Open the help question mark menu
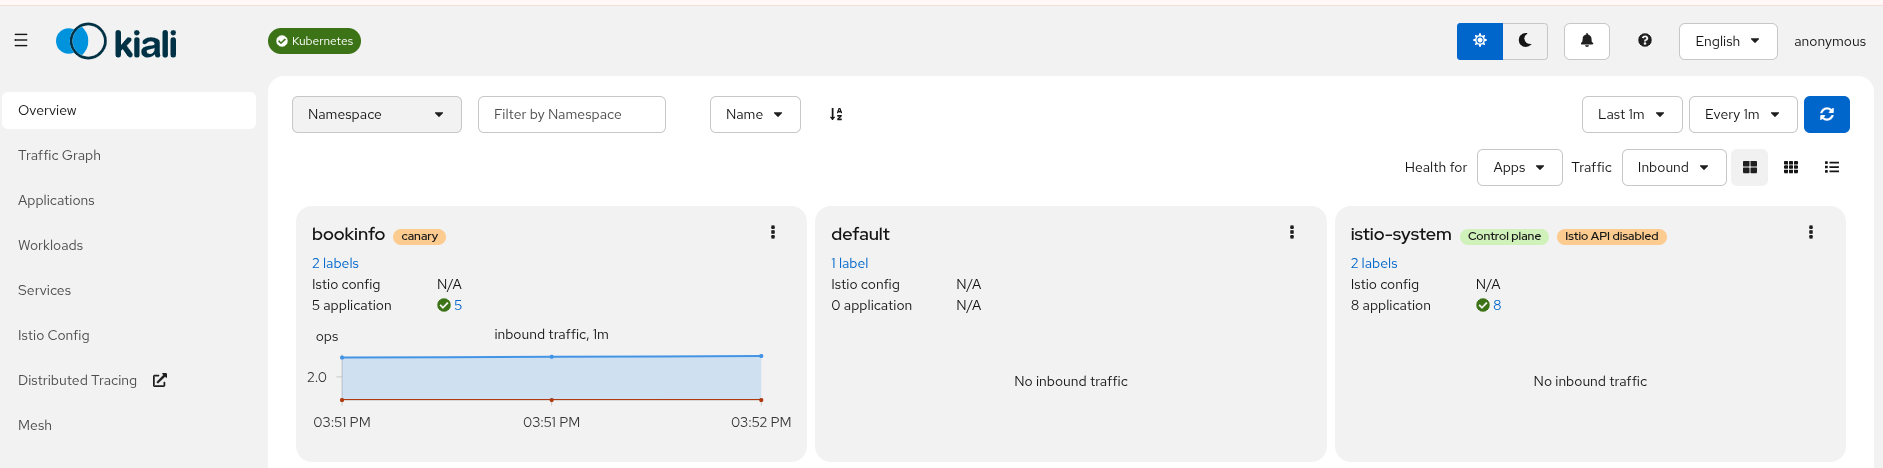Image resolution: width=1883 pixels, height=468 pixels. [1644, 41]
